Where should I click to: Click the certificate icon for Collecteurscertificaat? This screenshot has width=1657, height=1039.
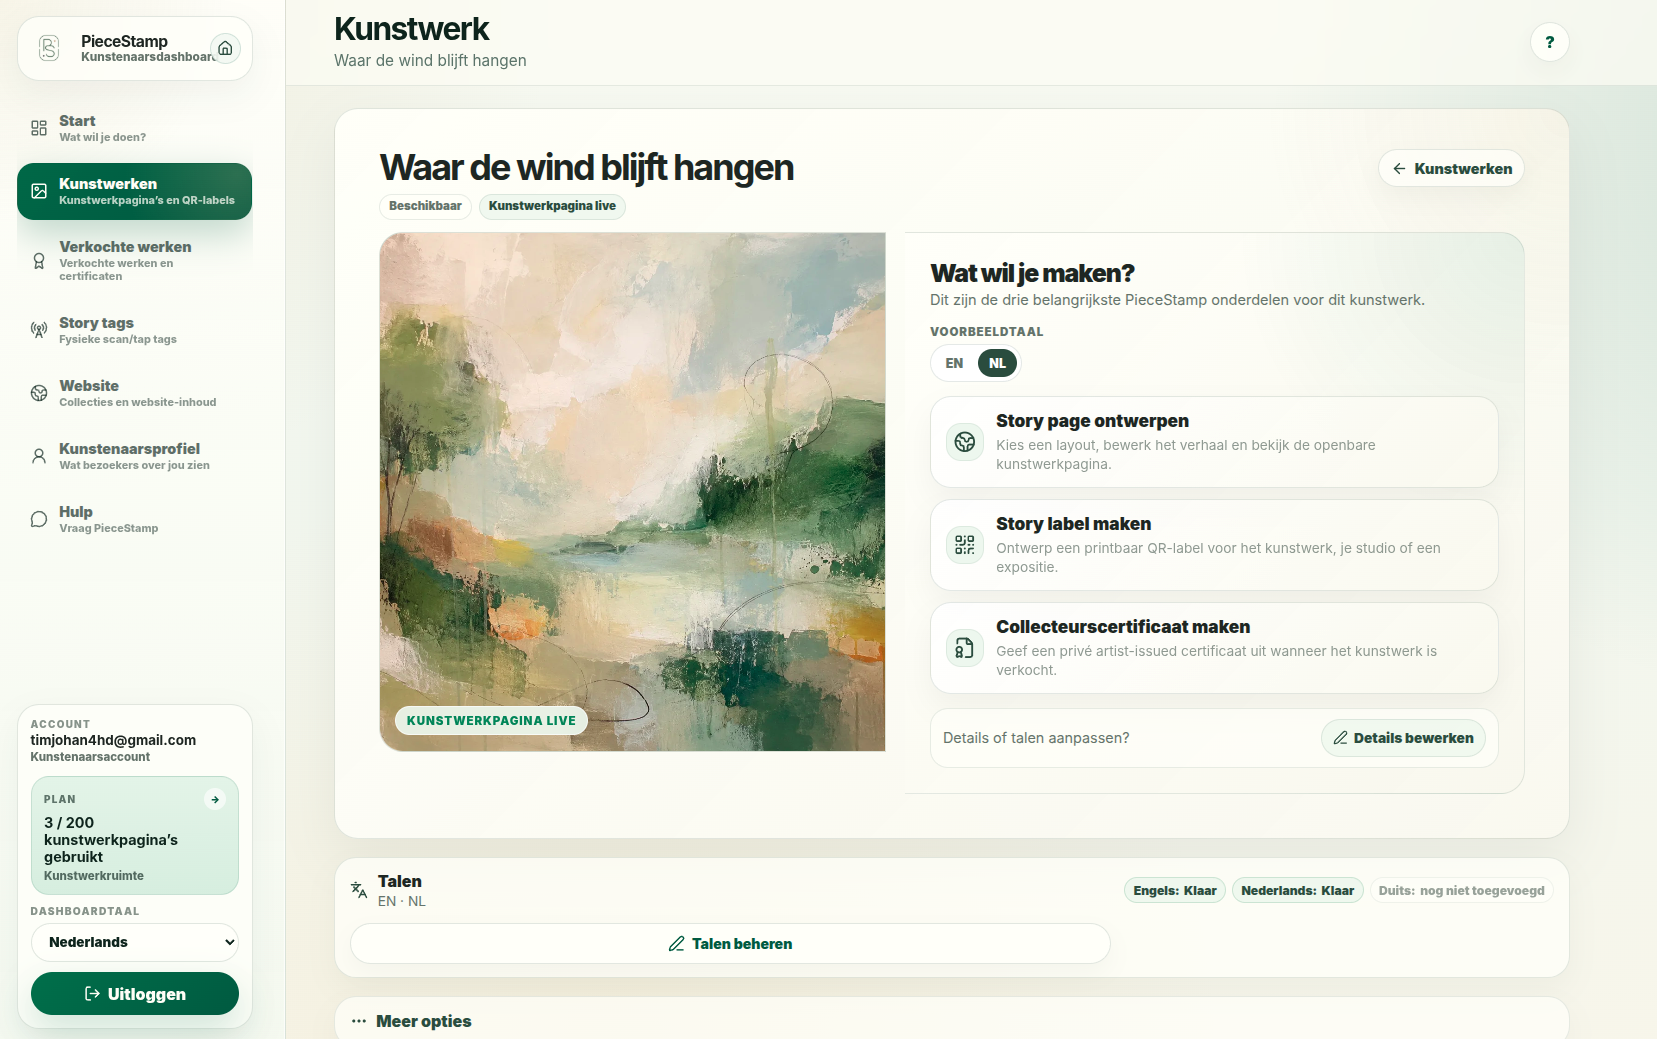coord(965,648)
